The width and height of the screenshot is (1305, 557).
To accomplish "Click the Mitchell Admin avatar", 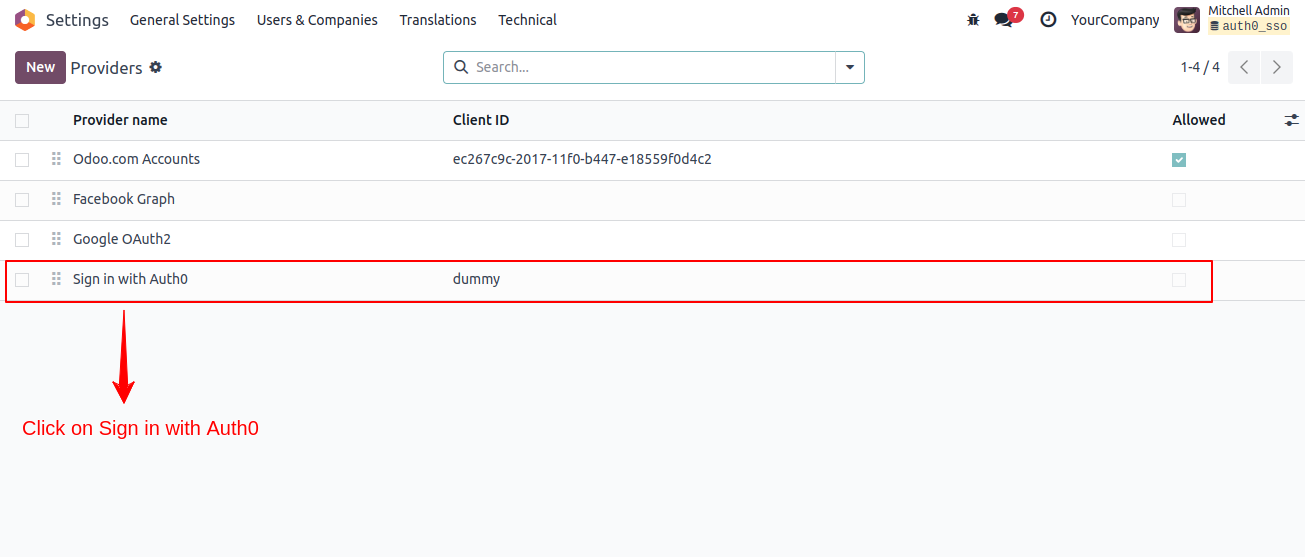I will 1187,20.
